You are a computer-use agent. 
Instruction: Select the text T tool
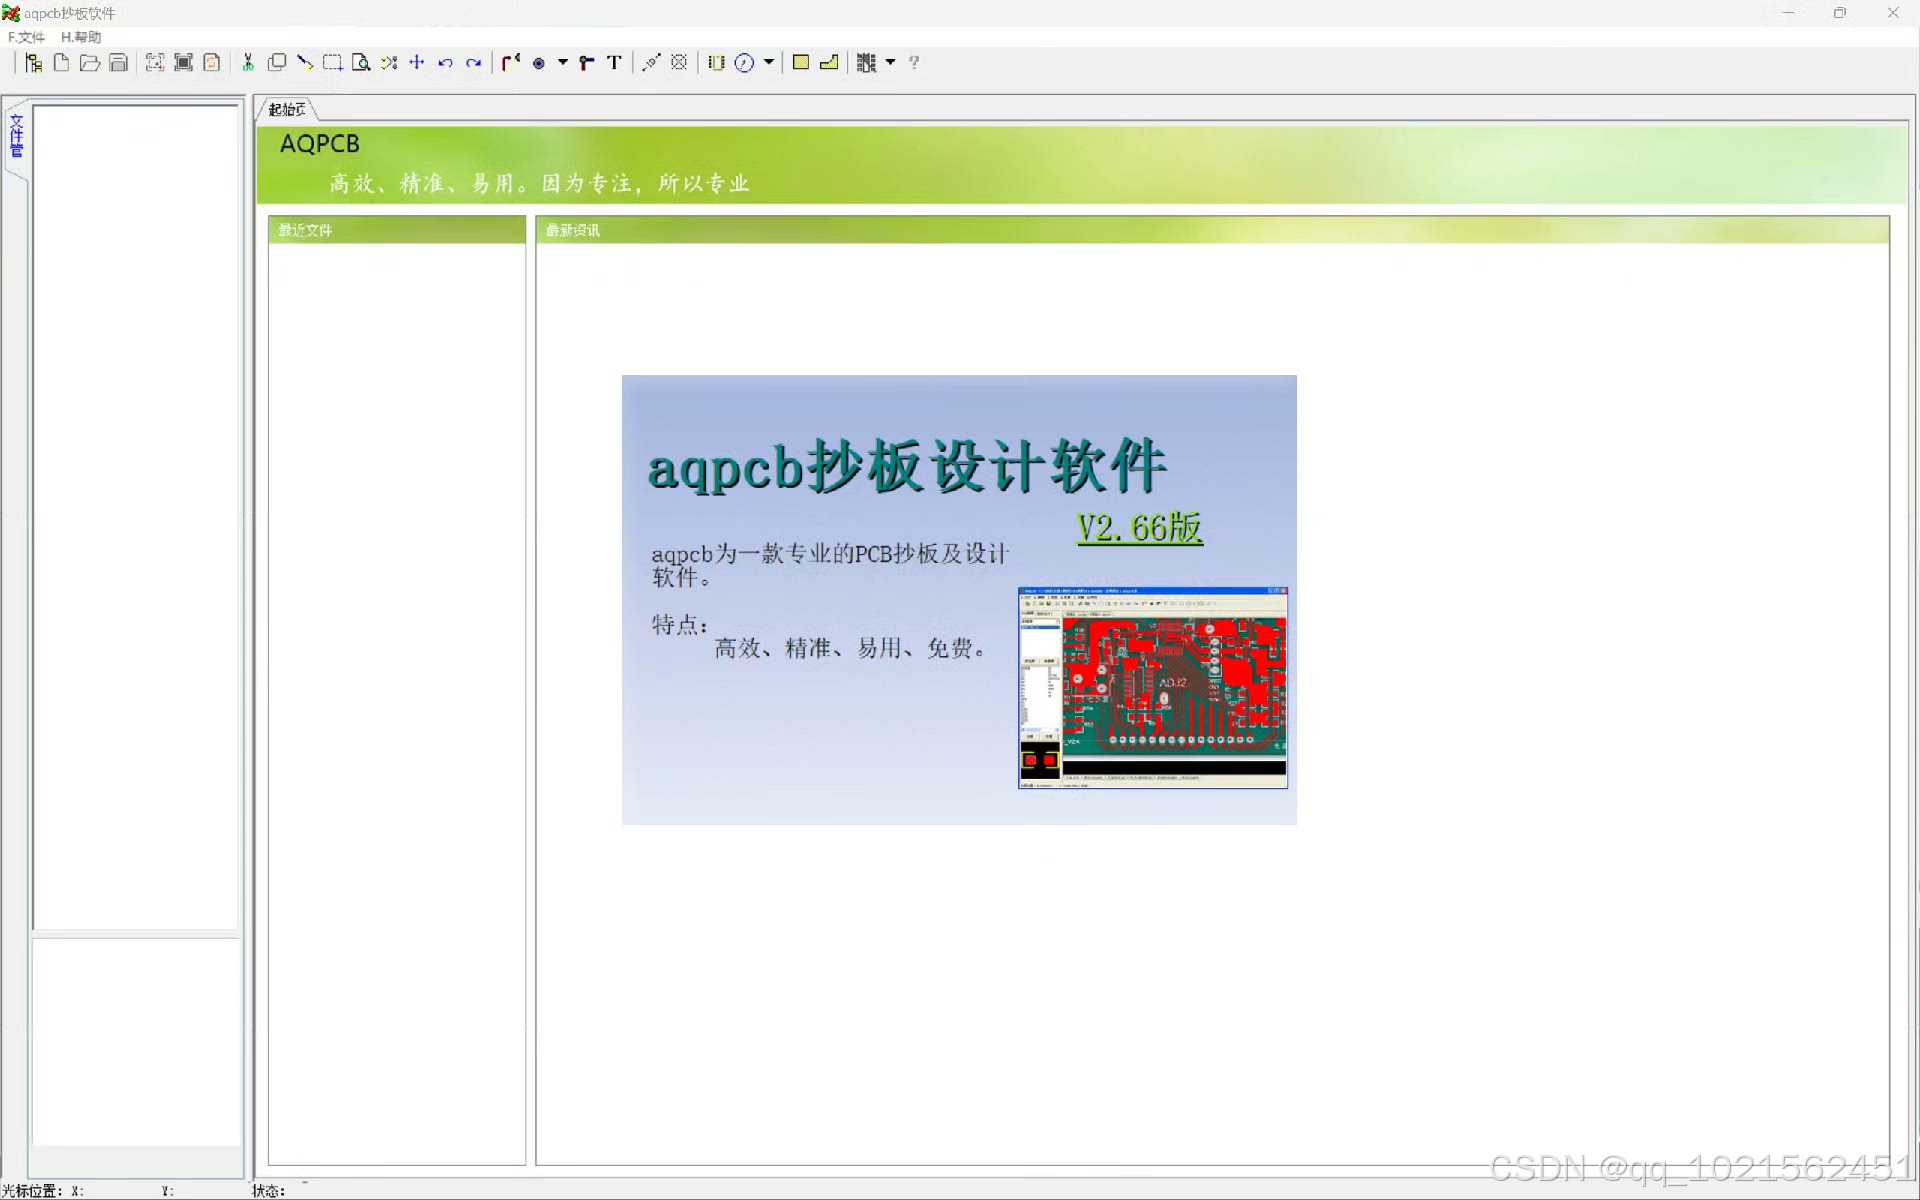coord(614,63)
